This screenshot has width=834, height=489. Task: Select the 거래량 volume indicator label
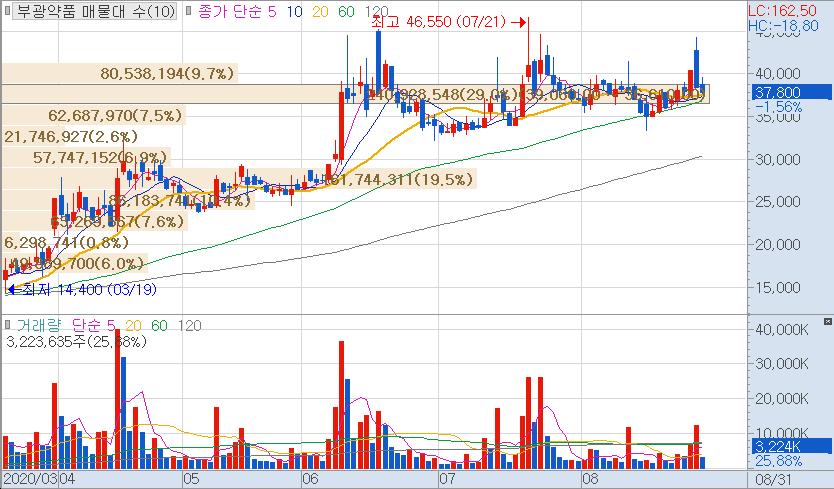click(x=38, y=325)
